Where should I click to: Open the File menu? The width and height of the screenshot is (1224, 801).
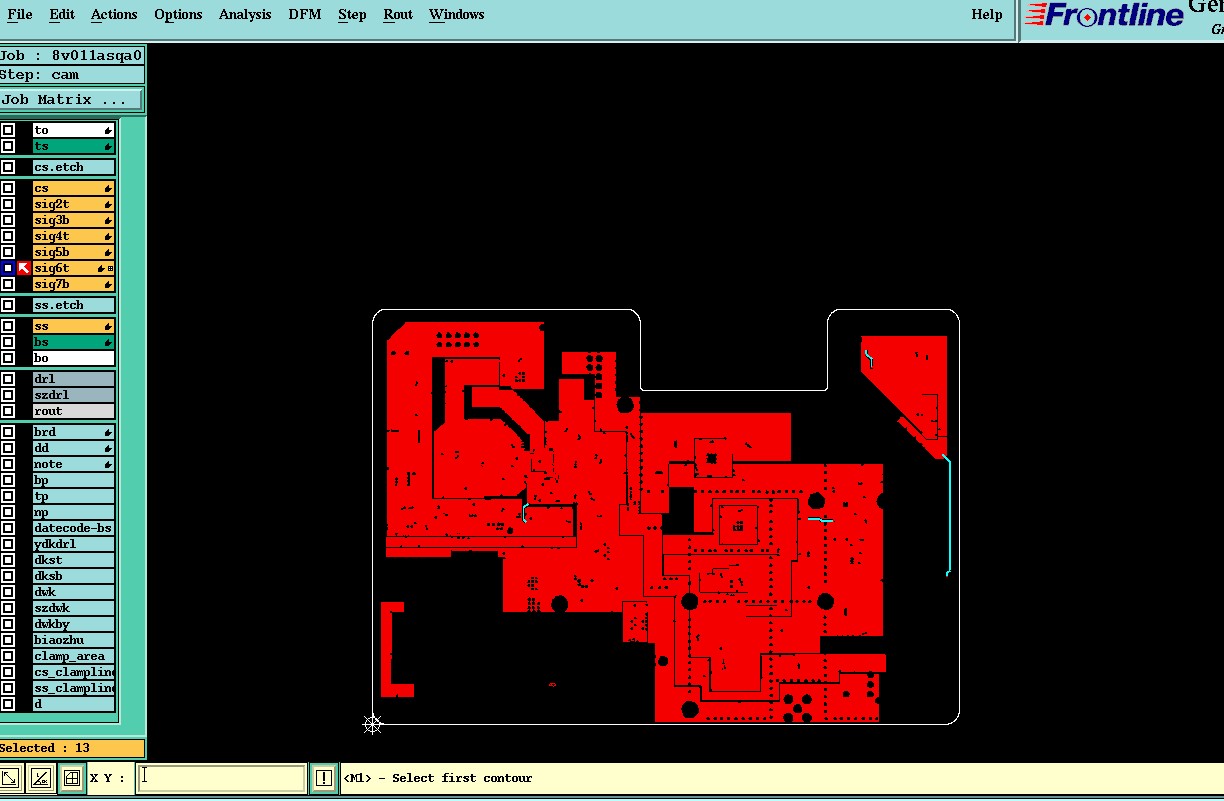point(20,14)
